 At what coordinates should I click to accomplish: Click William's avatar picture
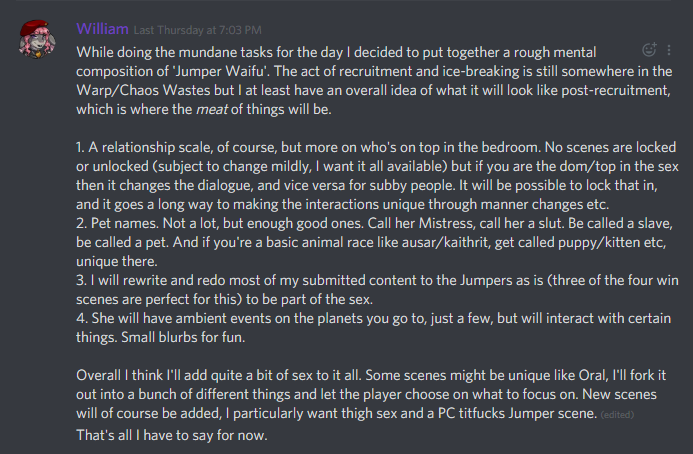pyautogui.click(x=37, y=39)
